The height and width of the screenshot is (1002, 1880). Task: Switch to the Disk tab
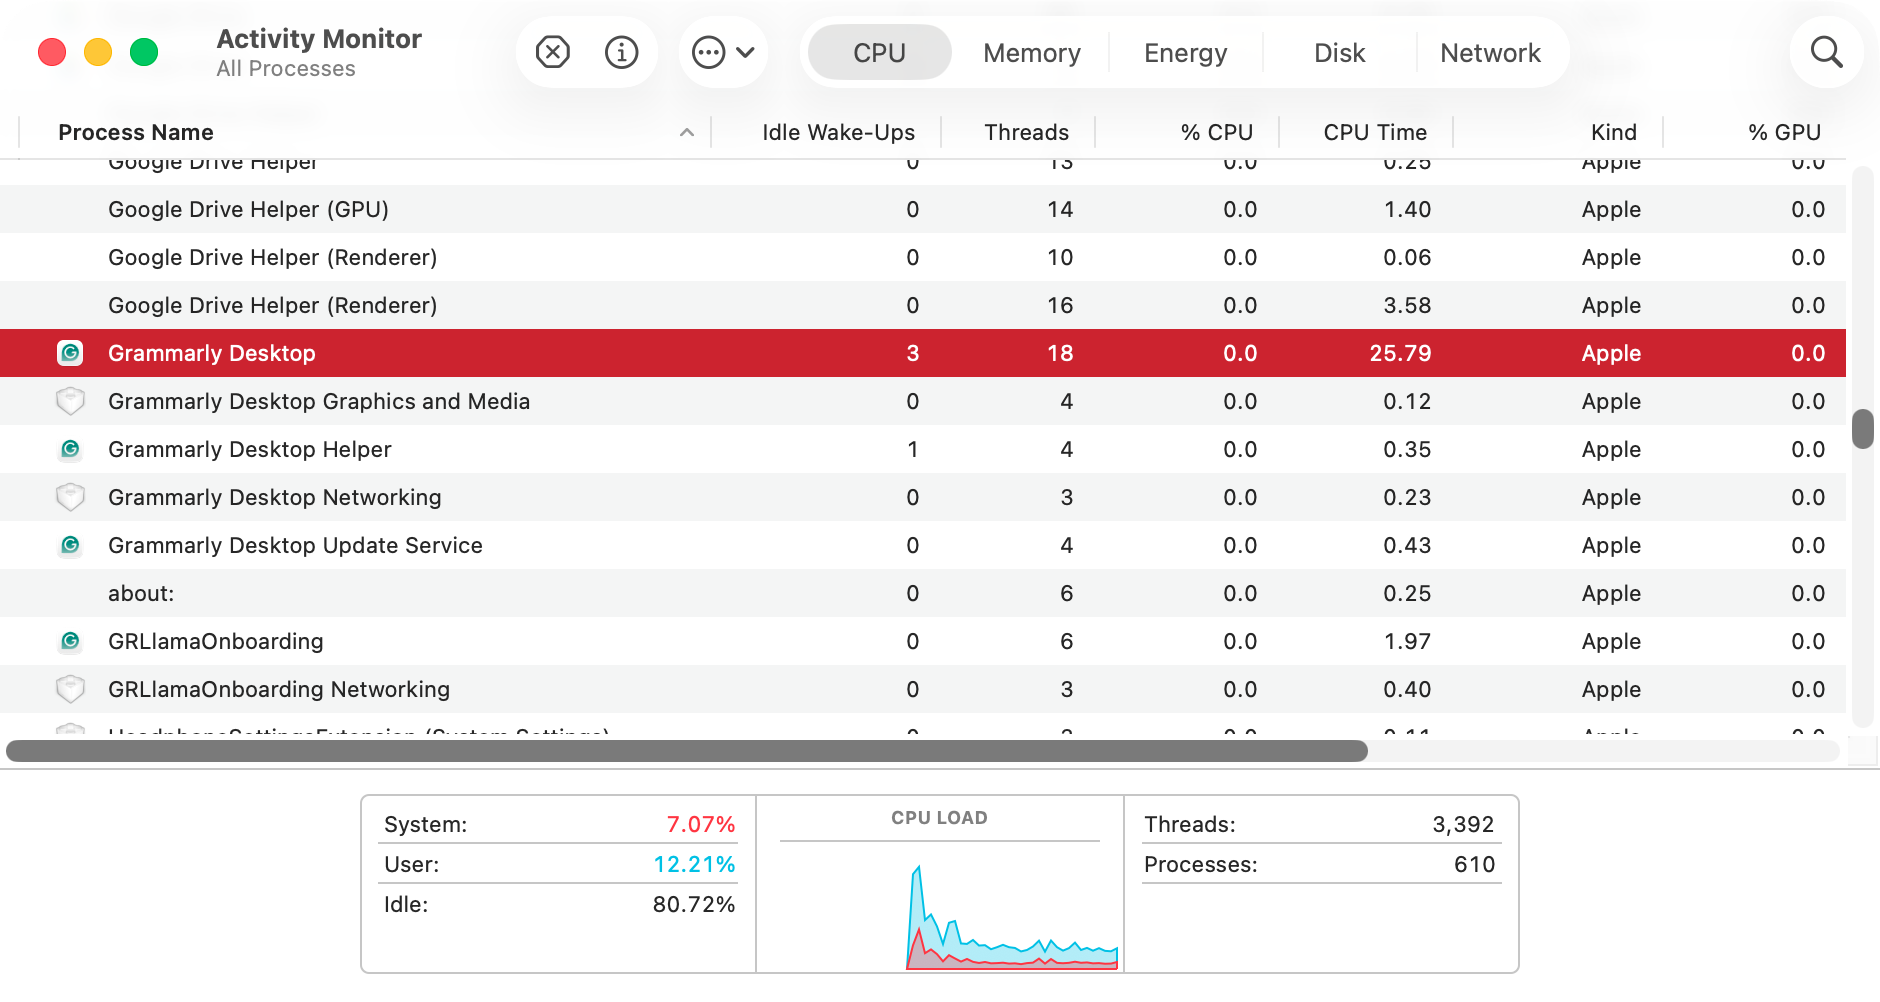[1338, 52]
